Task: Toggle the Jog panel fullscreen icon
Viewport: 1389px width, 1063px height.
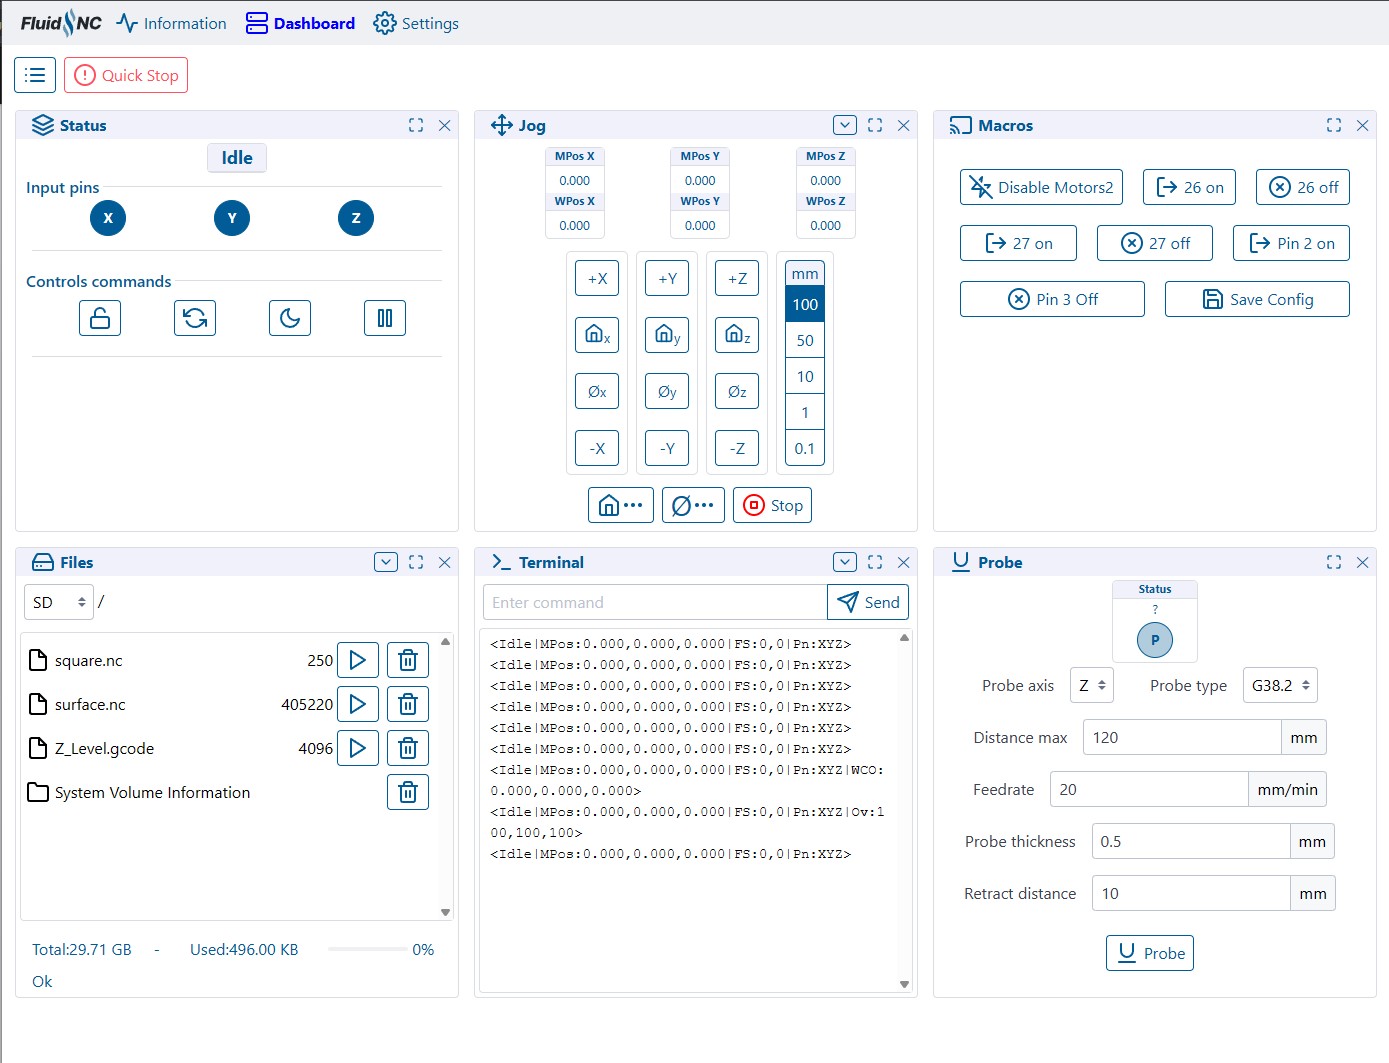Action: point(875,125)
